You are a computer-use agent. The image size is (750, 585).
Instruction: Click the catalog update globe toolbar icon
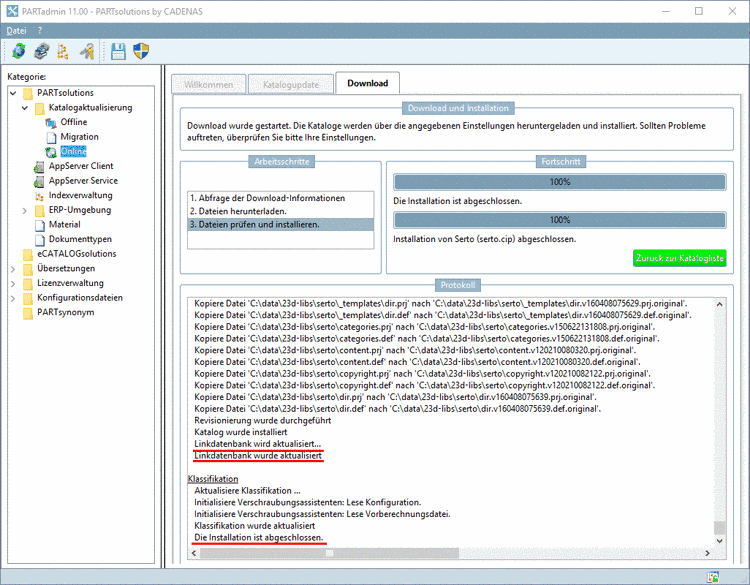pos(19,51)
